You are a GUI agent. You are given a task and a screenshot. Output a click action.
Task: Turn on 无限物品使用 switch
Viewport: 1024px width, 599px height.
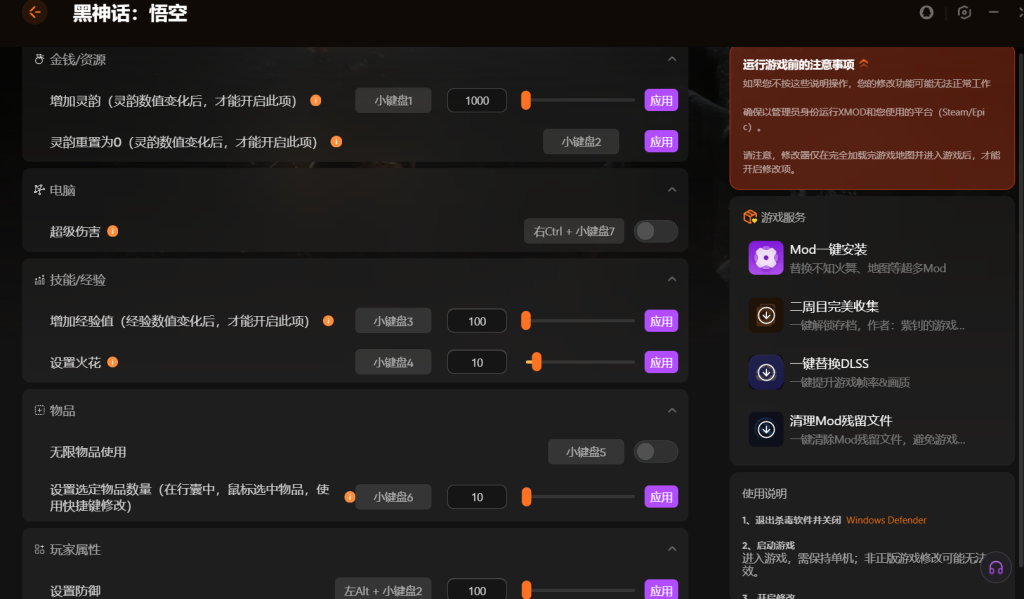tap(656, 452)
